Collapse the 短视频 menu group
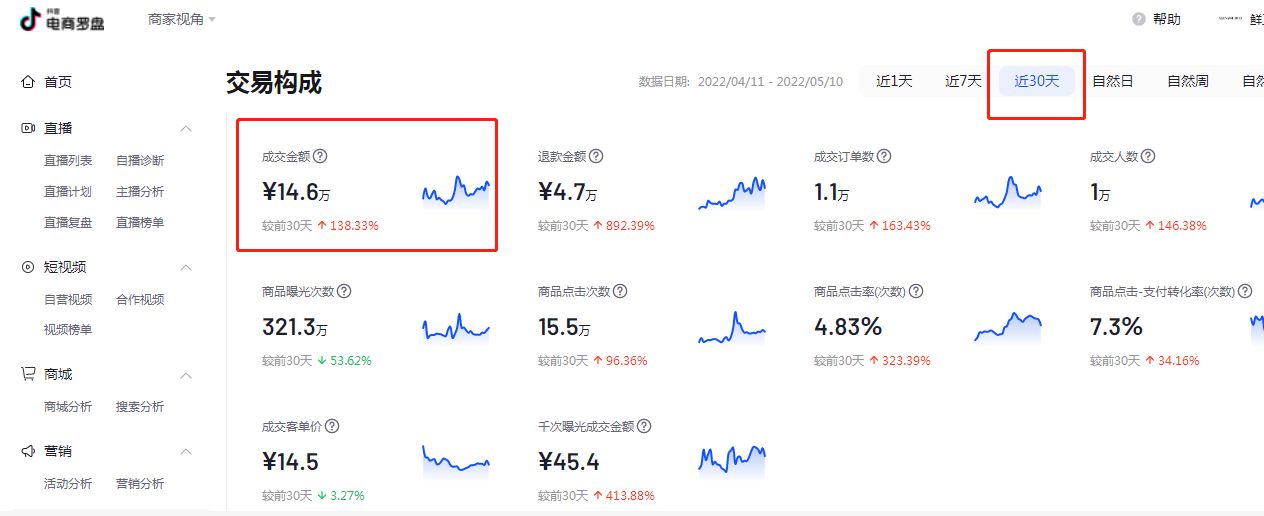The width and height of the screenshot is (1264, 516). [185, 268]
